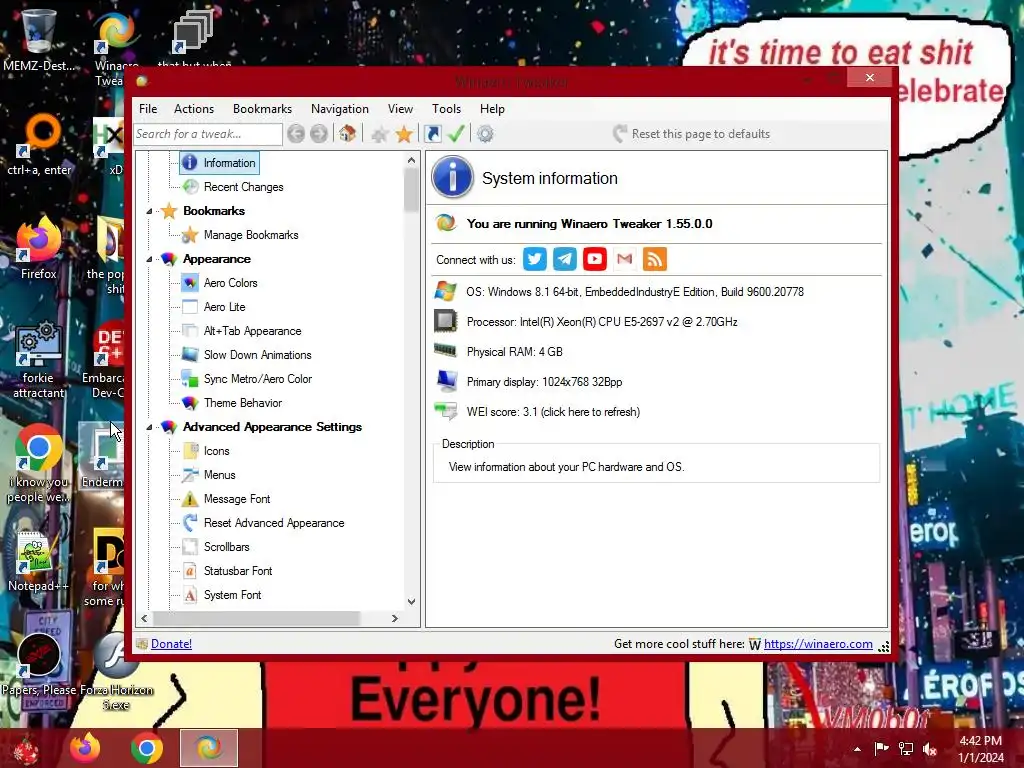The width and height of the screenshot is (1024, 768).
Task: Click the Search for a tweak field
Action: click(208, 134)
